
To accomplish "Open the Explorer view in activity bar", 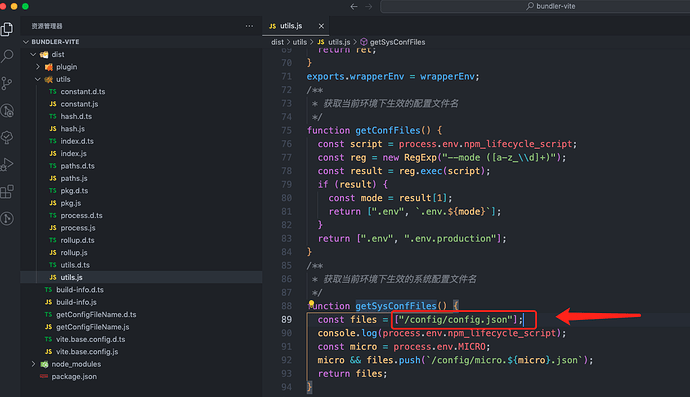I will 7,29.
